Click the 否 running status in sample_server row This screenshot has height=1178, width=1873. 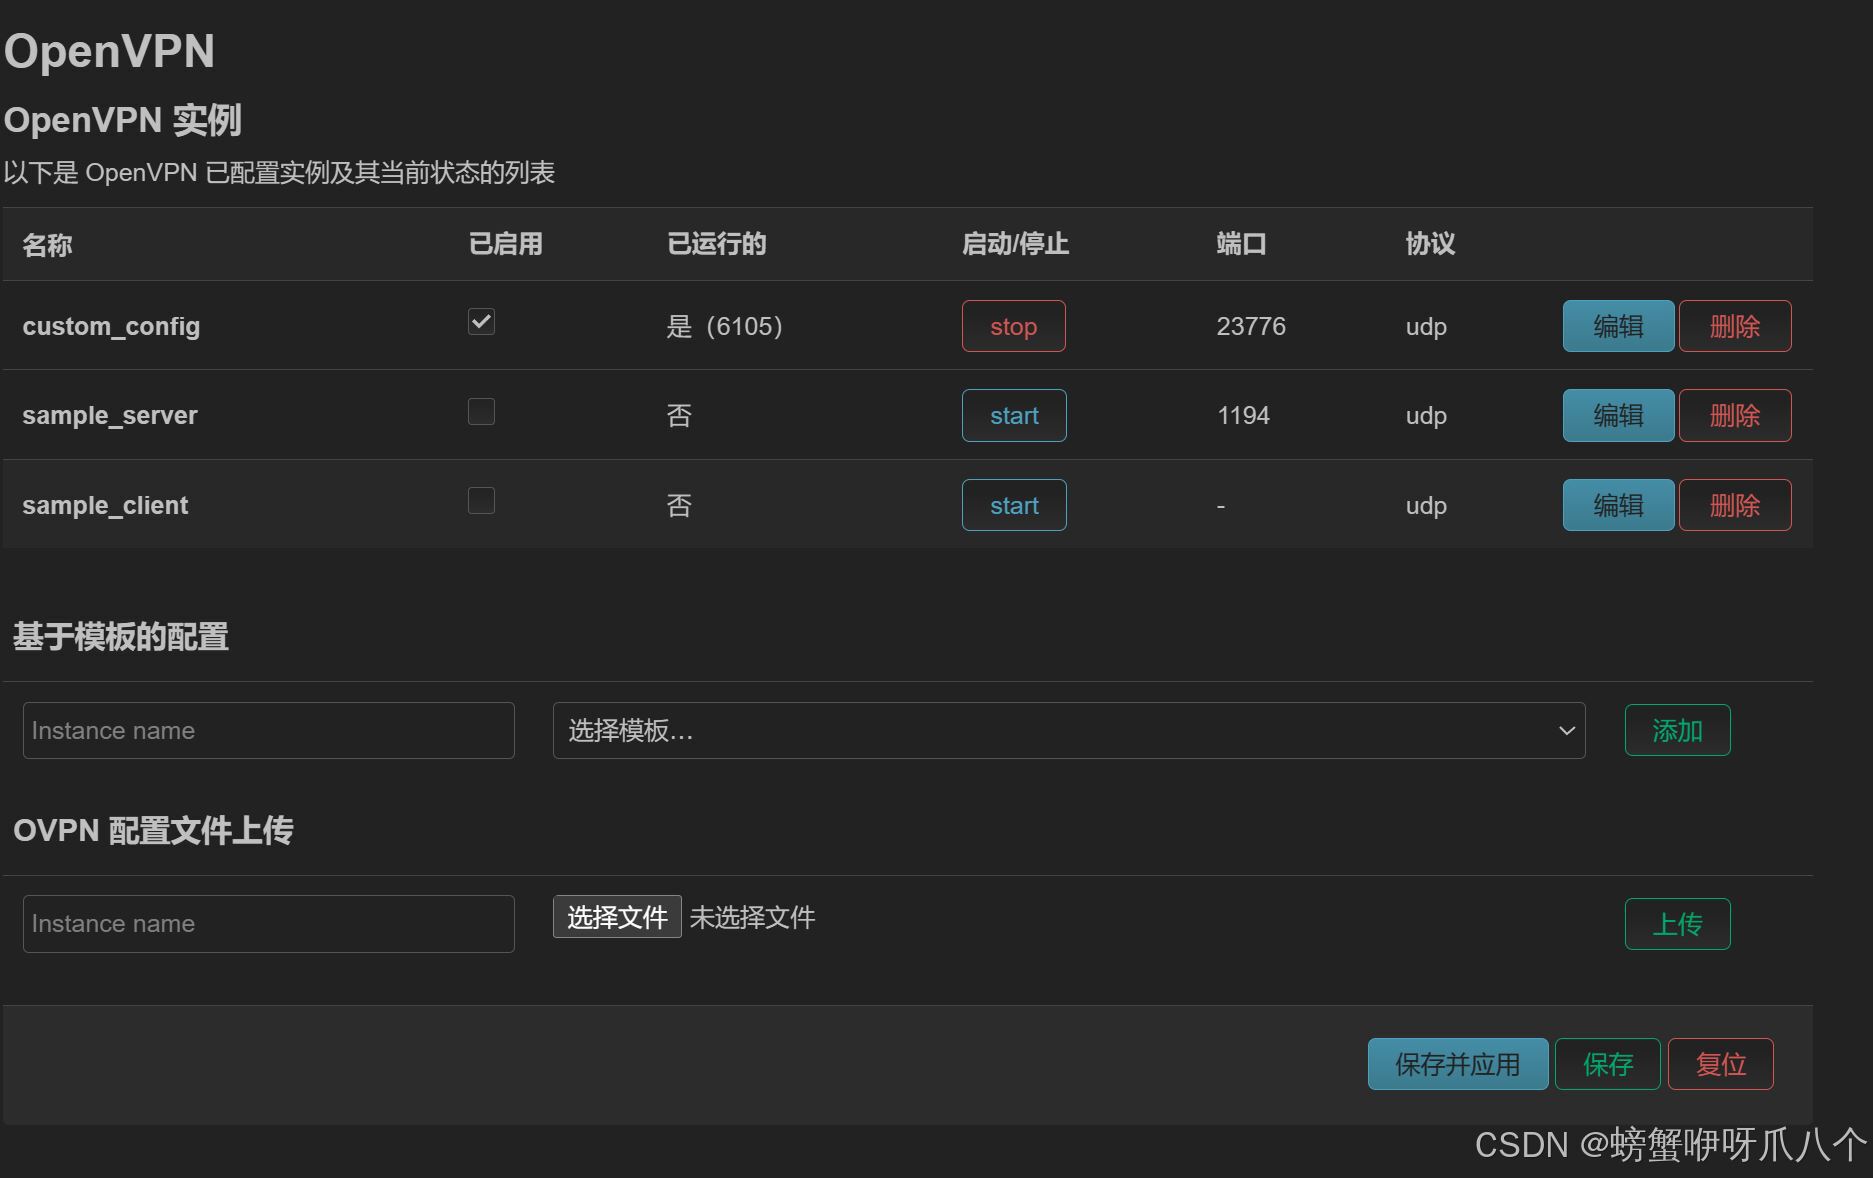pyautogui.click(x=679, y=415)
